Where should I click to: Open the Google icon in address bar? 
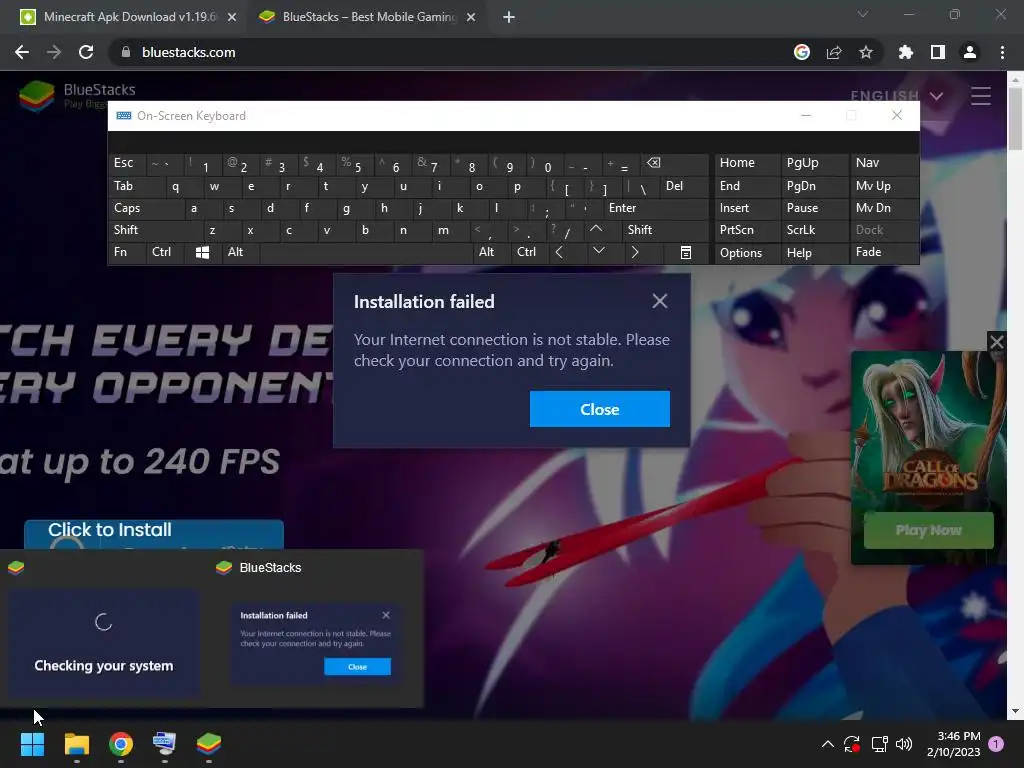(x=802, y=52)
